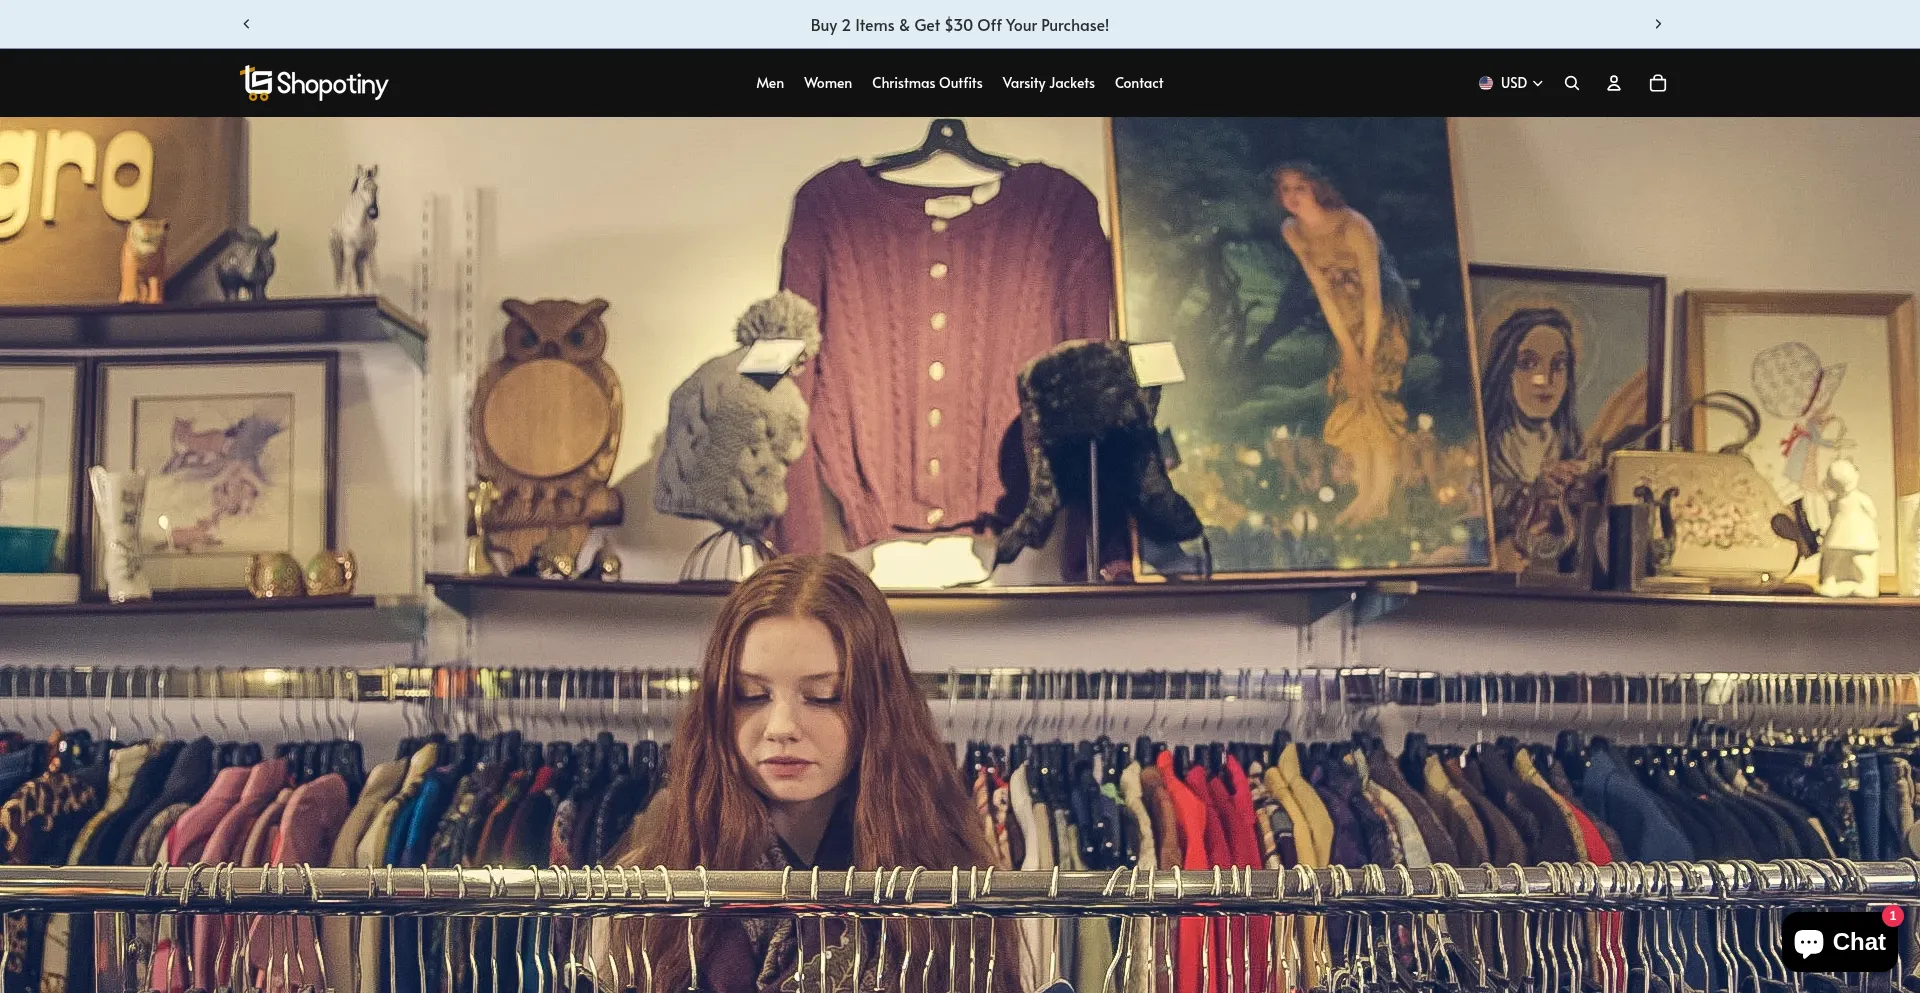Image resolution: width=1920 pixels, height=993 pixels.
Task: Click the red chat notification badge
Action: [x=1892, y=915]
